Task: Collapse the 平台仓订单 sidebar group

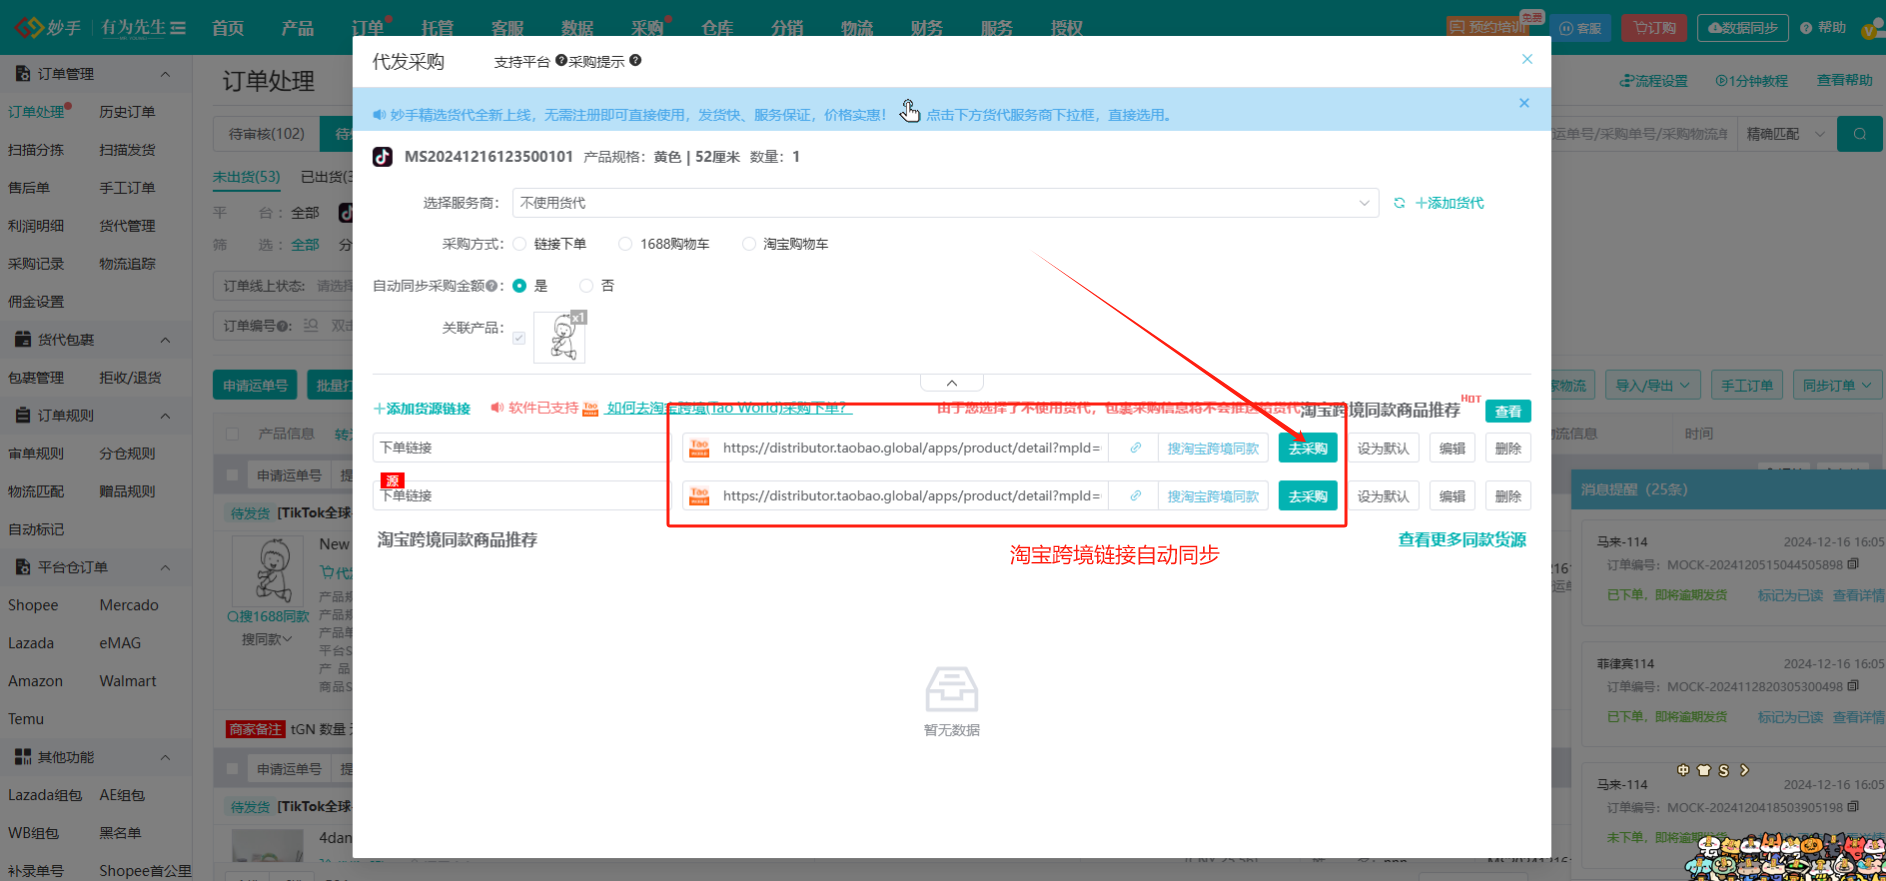Action: pyautogui.click(x=166, y=568)
